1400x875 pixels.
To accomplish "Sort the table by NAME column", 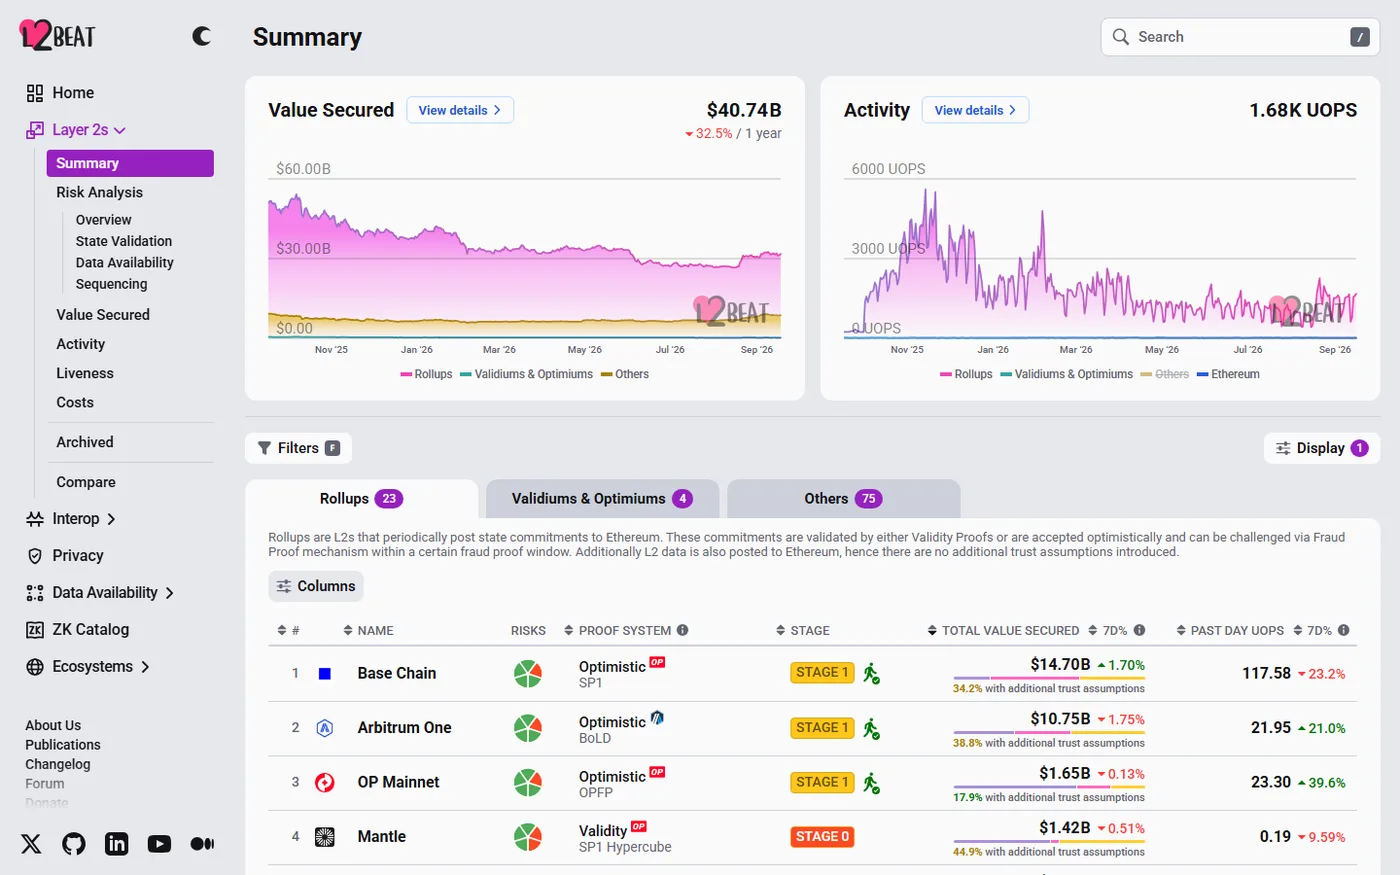I will [x=368, y=630].
